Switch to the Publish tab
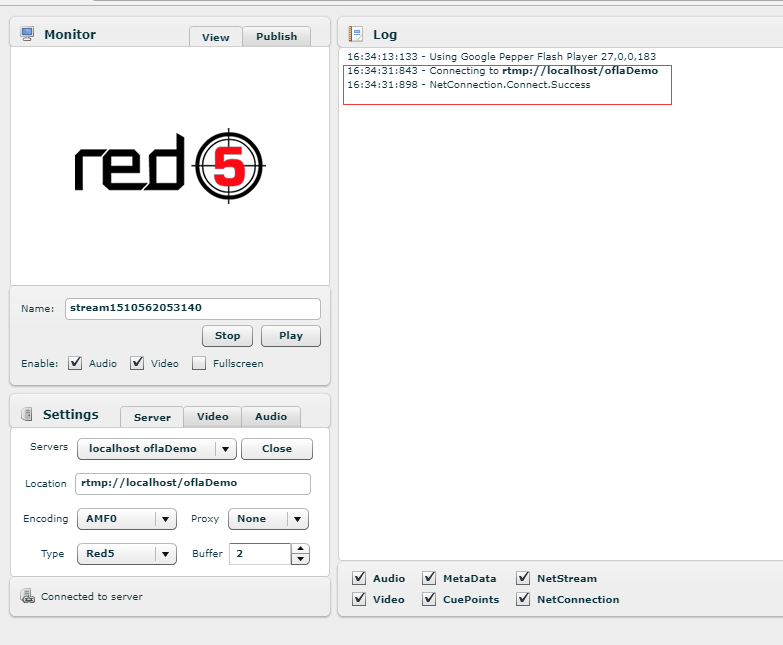783x645 pixels. point(277,36)
